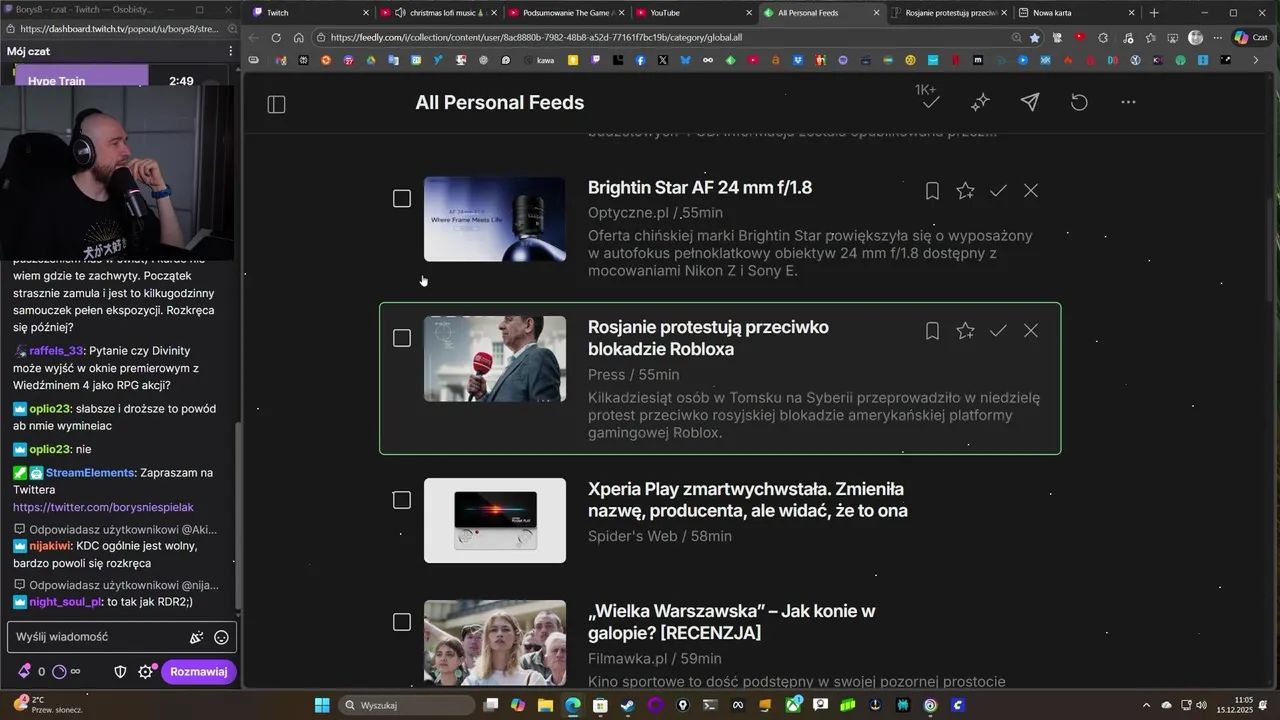Refresh All Personal Feeds list
Image resolution: width=1280 pixels, height=720 pixels.
point(1079,102)
